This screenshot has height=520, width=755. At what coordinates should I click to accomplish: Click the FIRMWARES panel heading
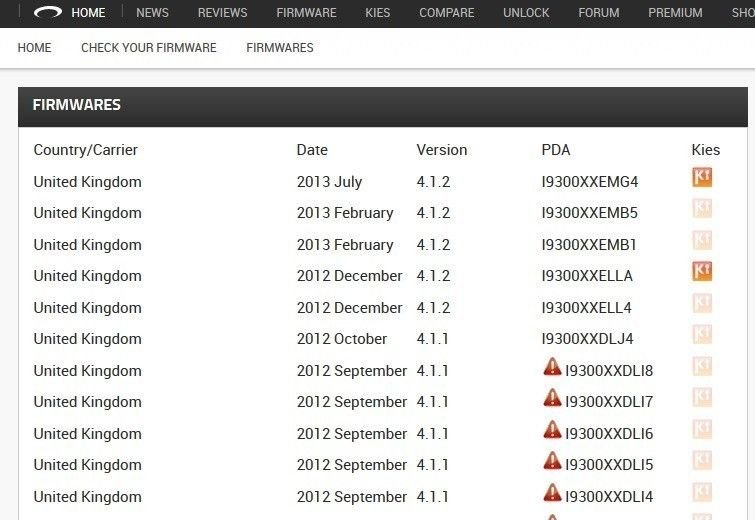pyautogui.click(x=77, y=105)
